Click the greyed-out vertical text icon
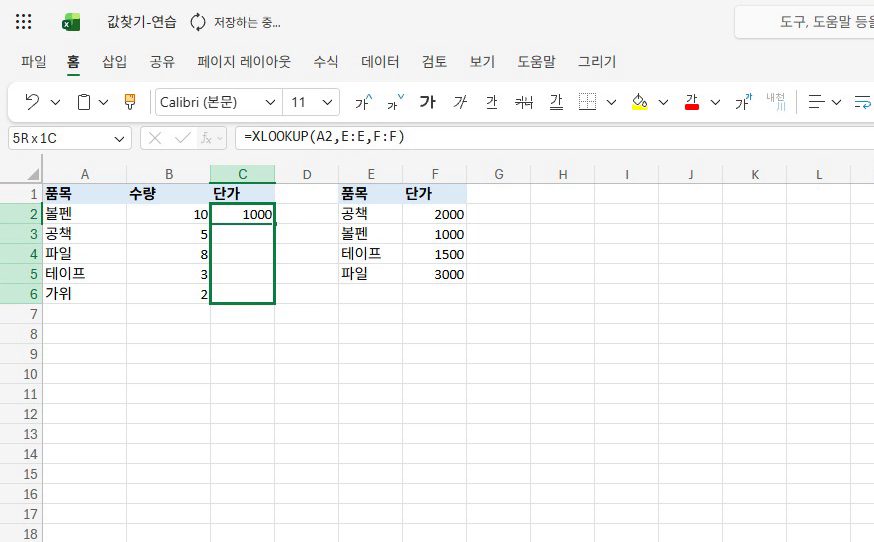This screenshot has height=542, width=874. [775, 102]
